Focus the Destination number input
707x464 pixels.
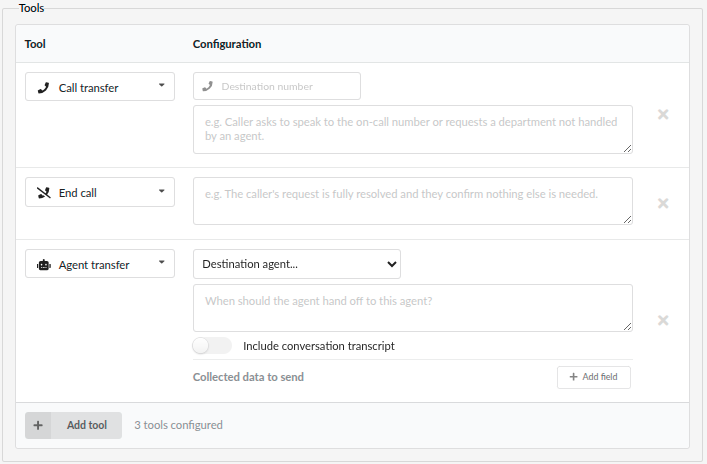[x=277, y=86]
